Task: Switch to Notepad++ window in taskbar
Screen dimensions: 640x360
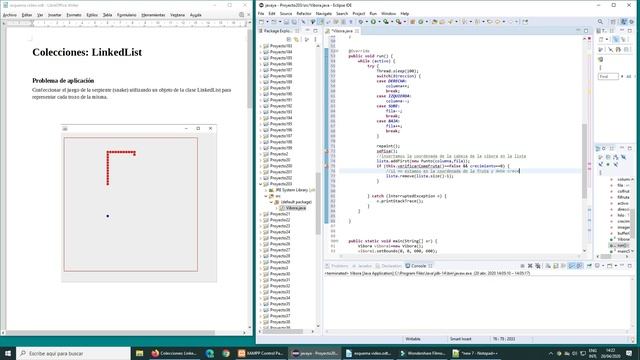Action: (x=475, y=353)
